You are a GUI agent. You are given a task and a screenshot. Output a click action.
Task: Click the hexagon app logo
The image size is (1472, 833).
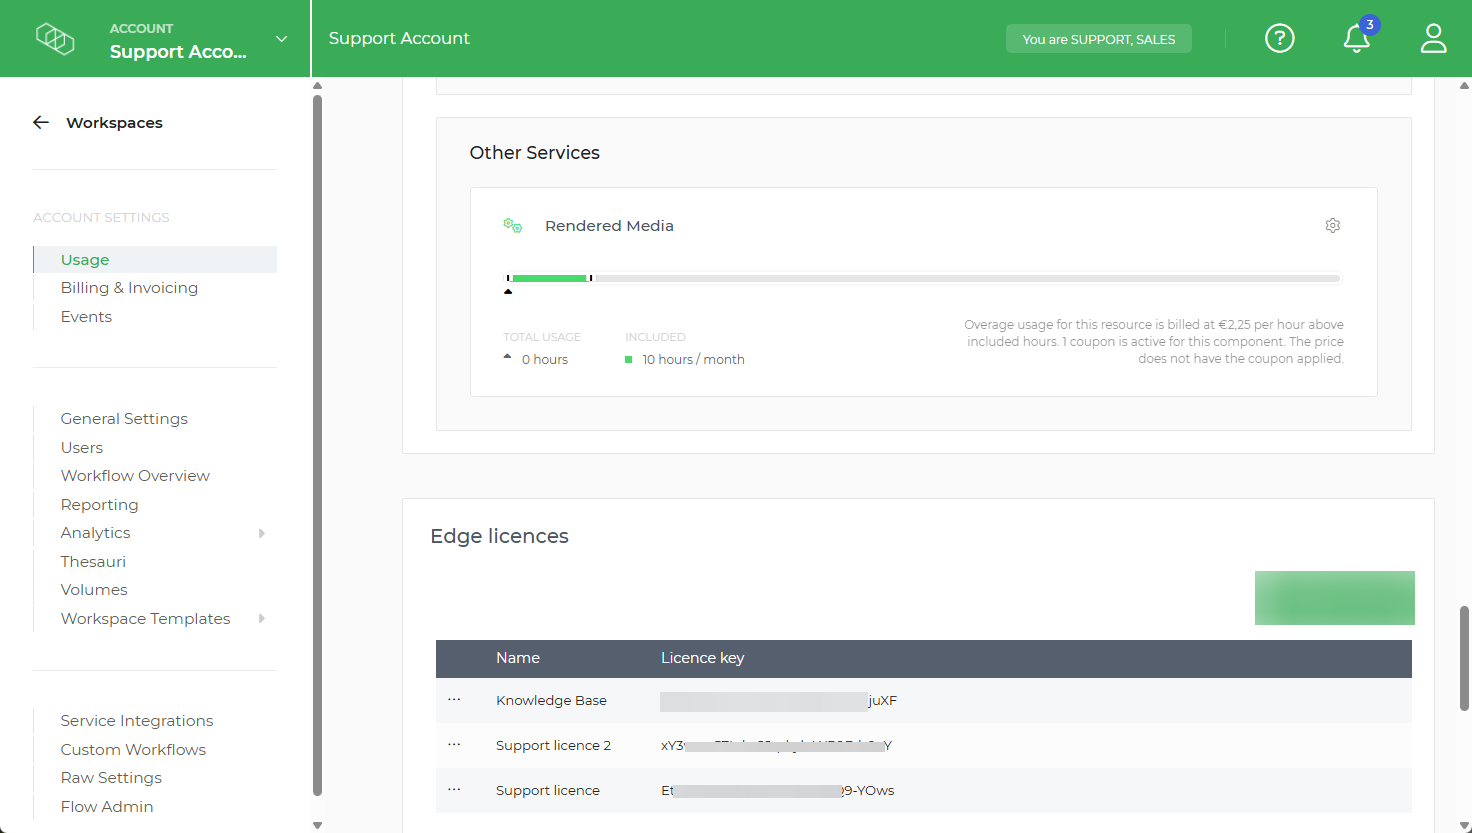(x=55, y=38)
